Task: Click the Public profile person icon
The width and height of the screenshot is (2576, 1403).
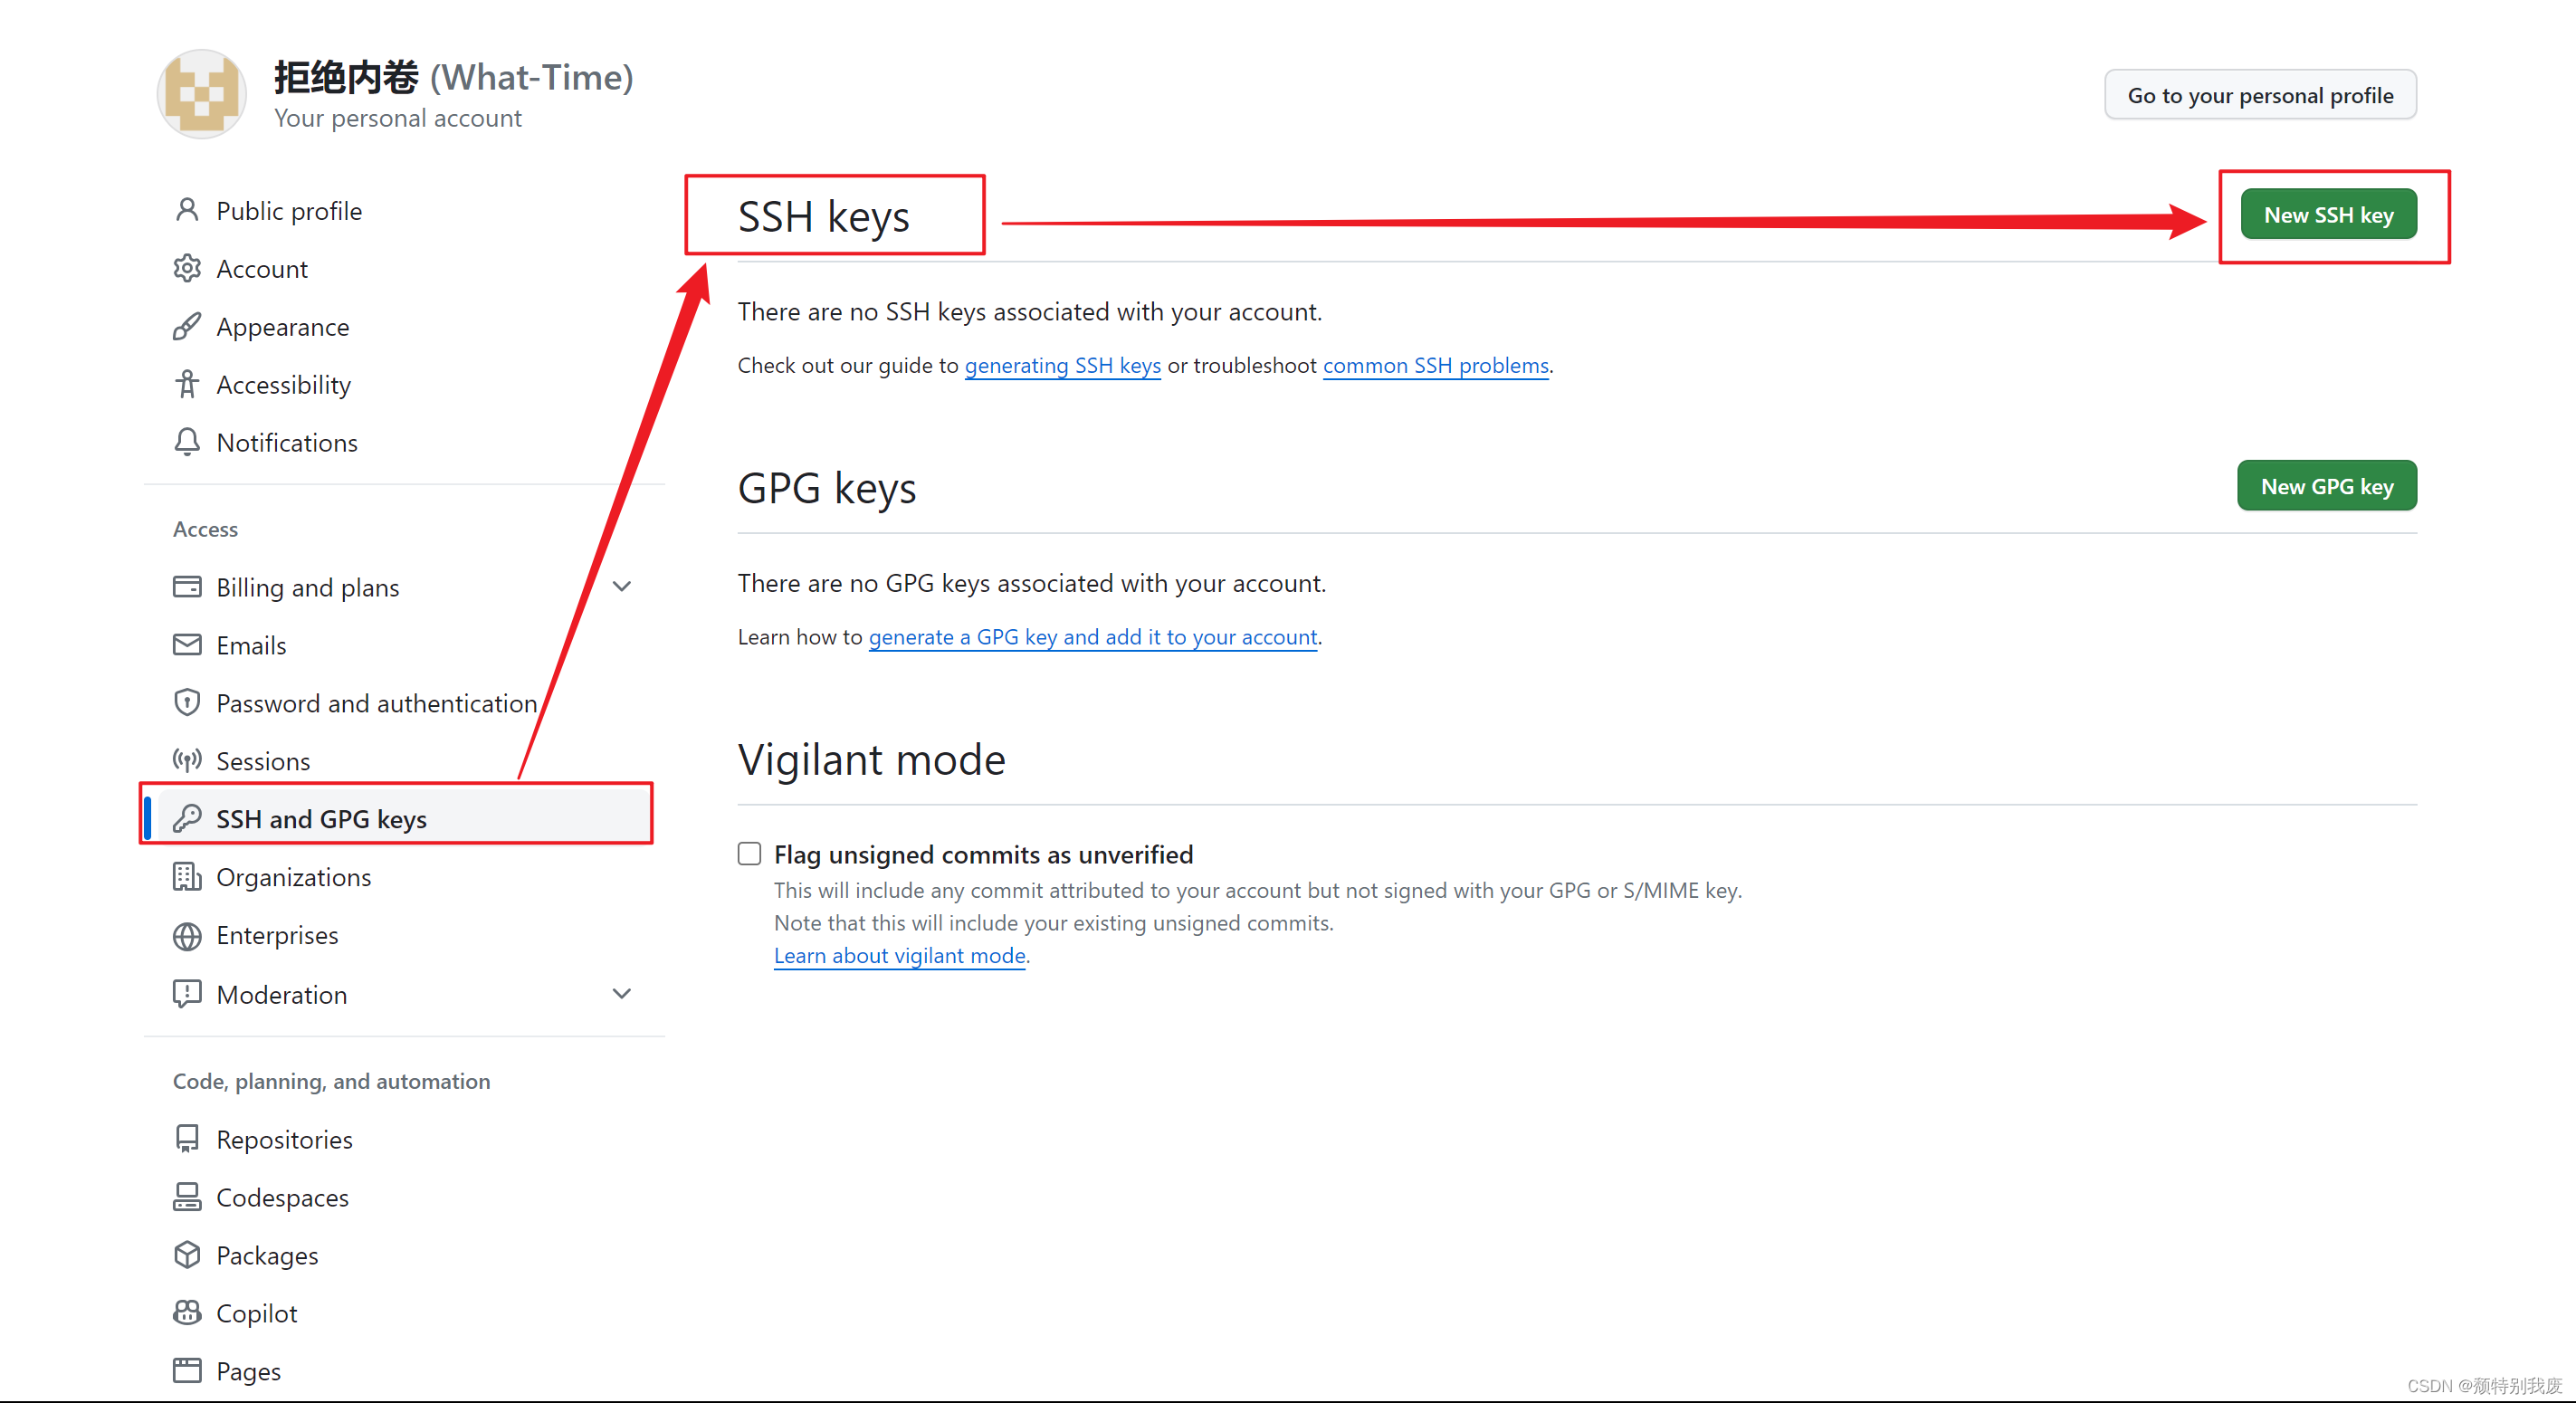Action: pos(187,209)
